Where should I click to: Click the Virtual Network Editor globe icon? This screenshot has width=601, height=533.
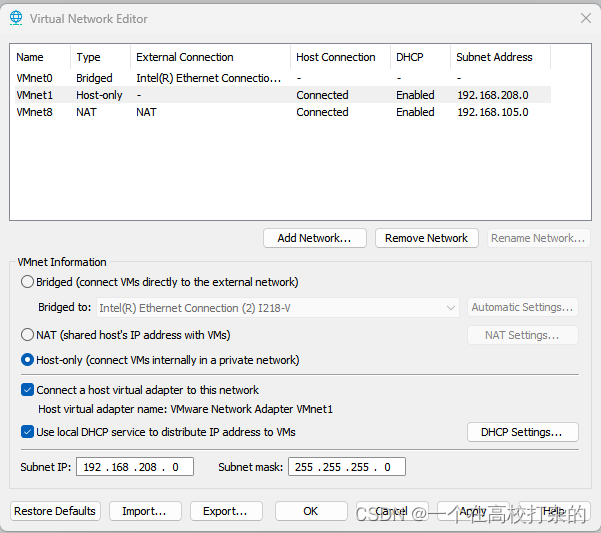16,18
